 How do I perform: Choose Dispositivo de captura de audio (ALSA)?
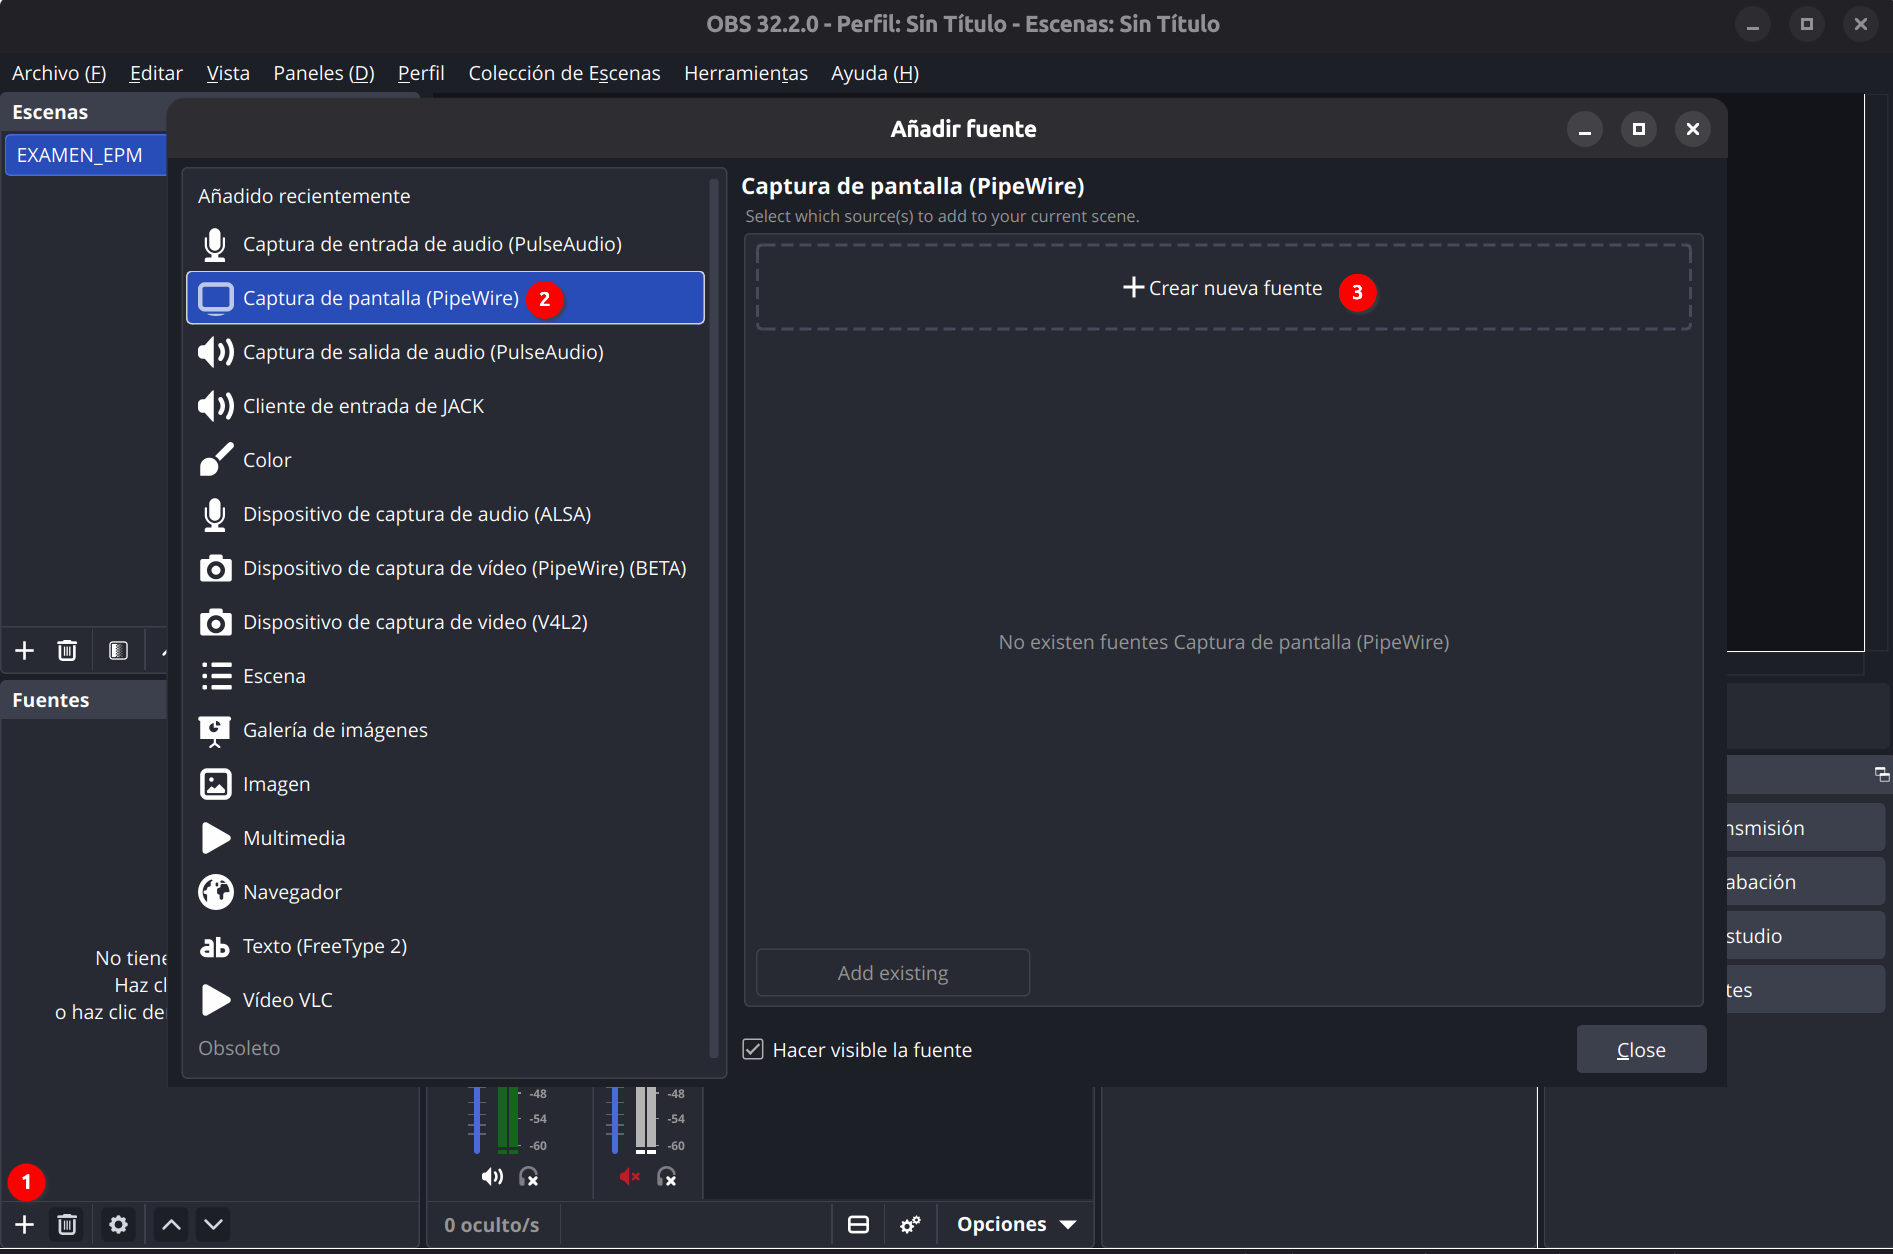click(x=445, y=514)
